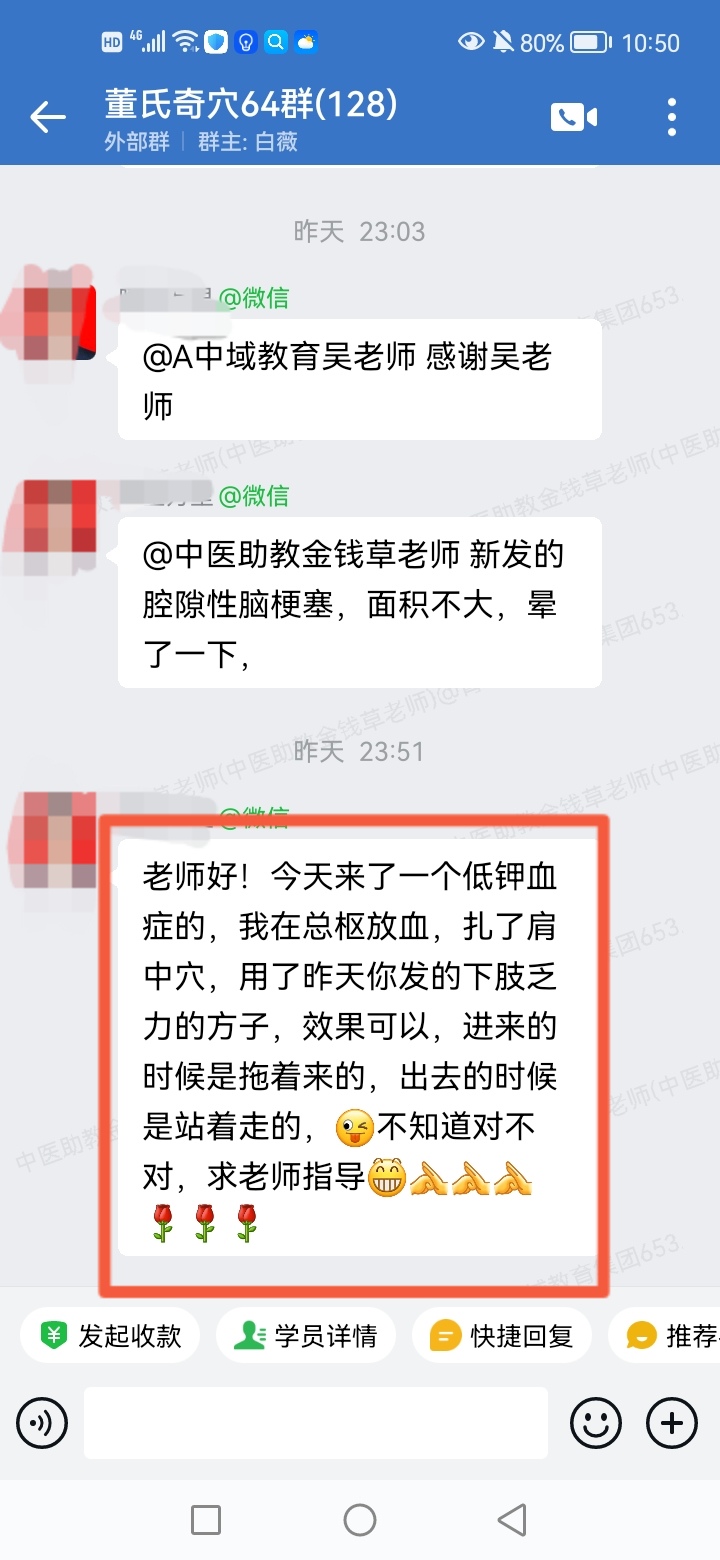Start a group video call

[x=574, y=117]
